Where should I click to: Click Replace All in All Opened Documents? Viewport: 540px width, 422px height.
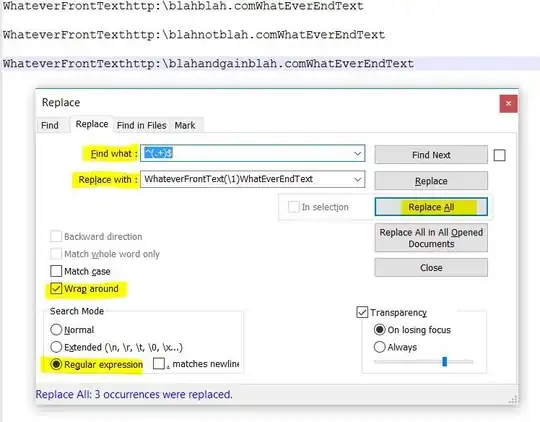[431, 238]
